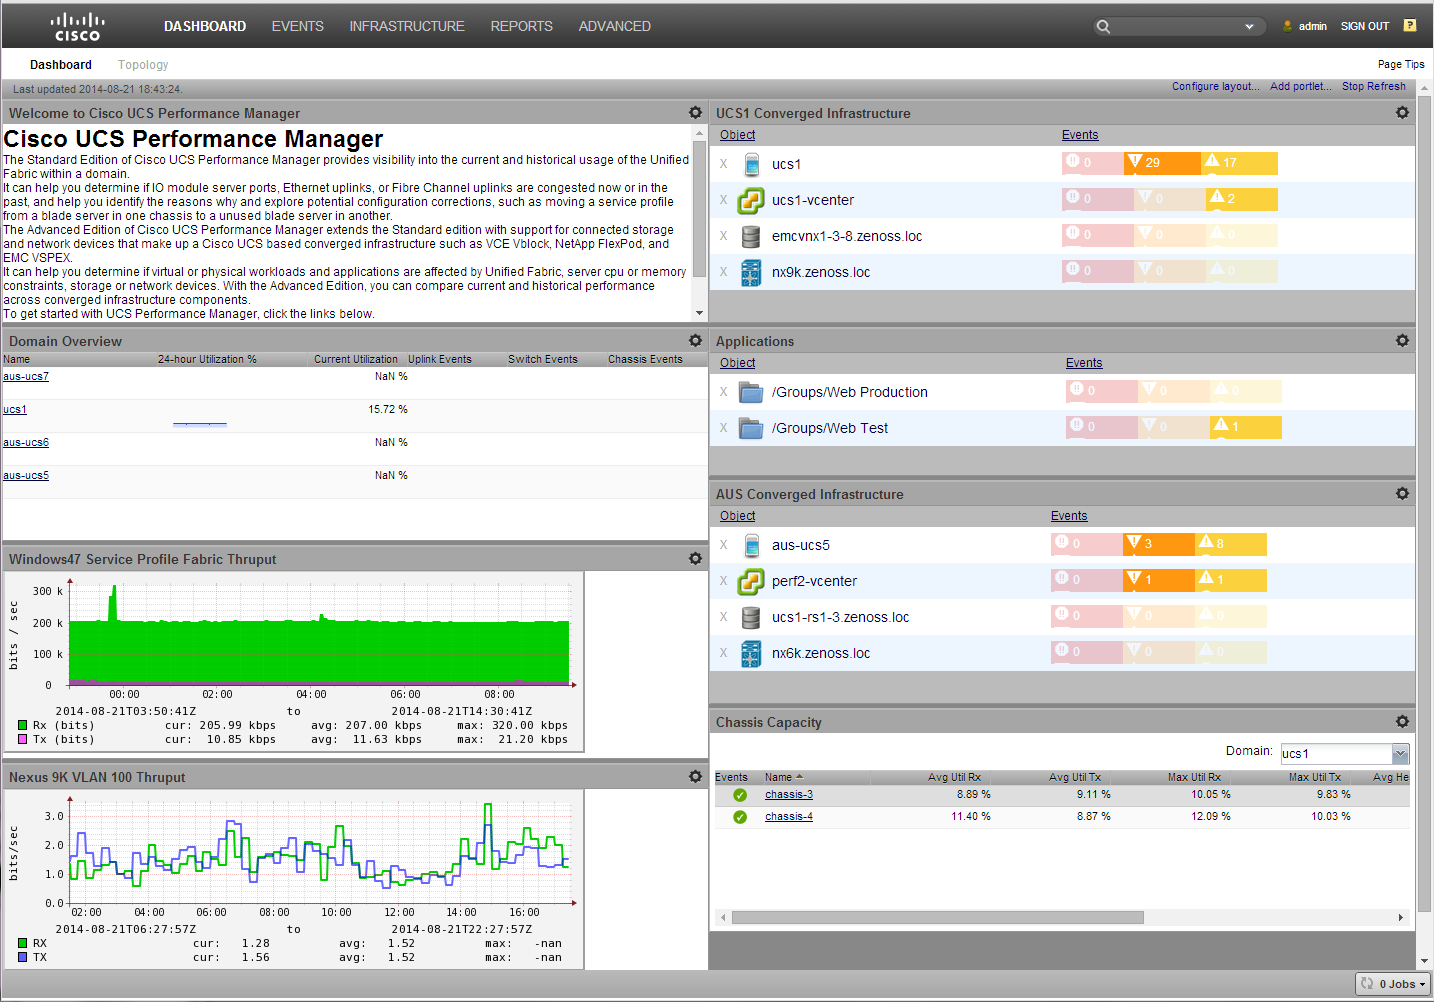Open chassis-3 link
Viewport: 1434px width, 1002px height.
789,795
